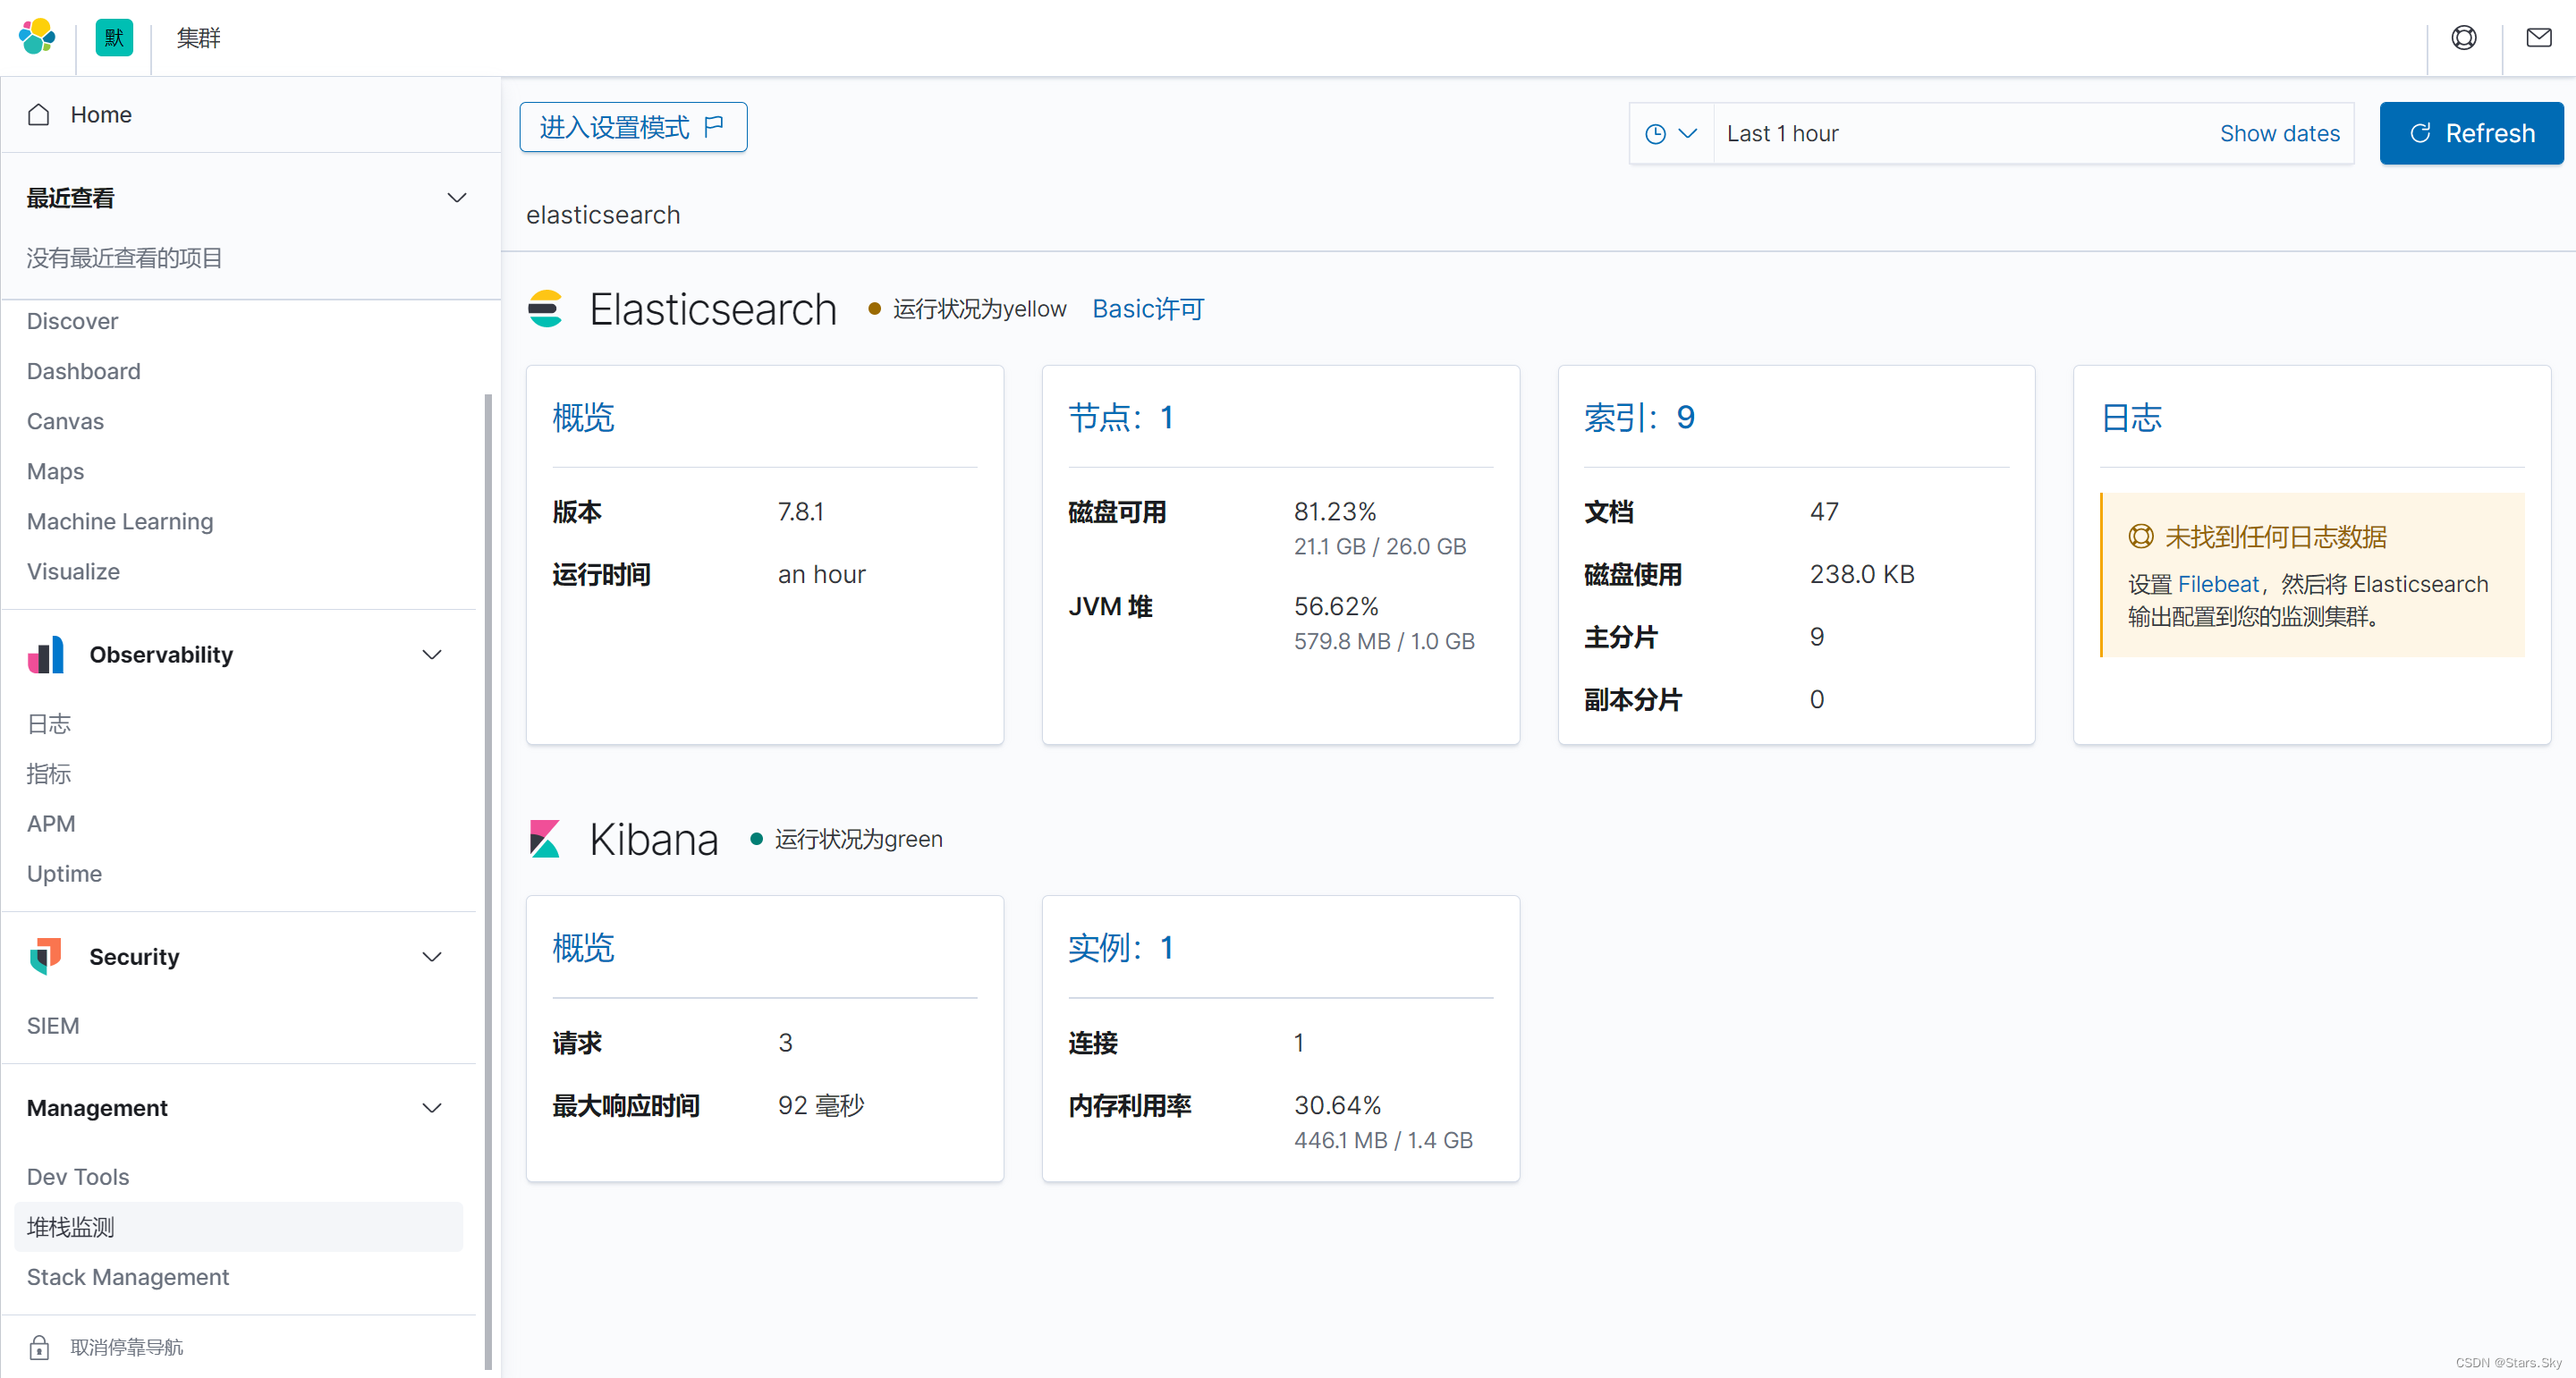Click the Security shield icon
2576x1378 pixels.
click(x=46, y=957)
